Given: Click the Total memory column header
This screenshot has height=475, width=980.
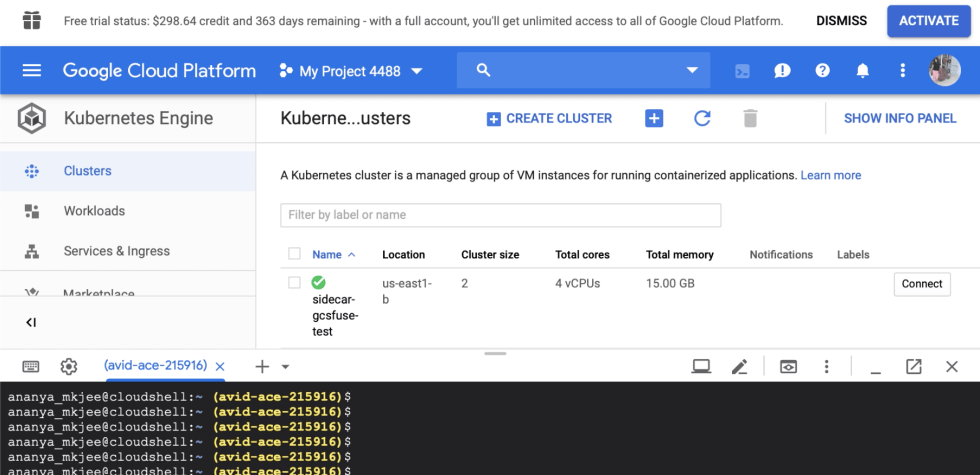Looking at the screenshot, I should click(680, 254).
